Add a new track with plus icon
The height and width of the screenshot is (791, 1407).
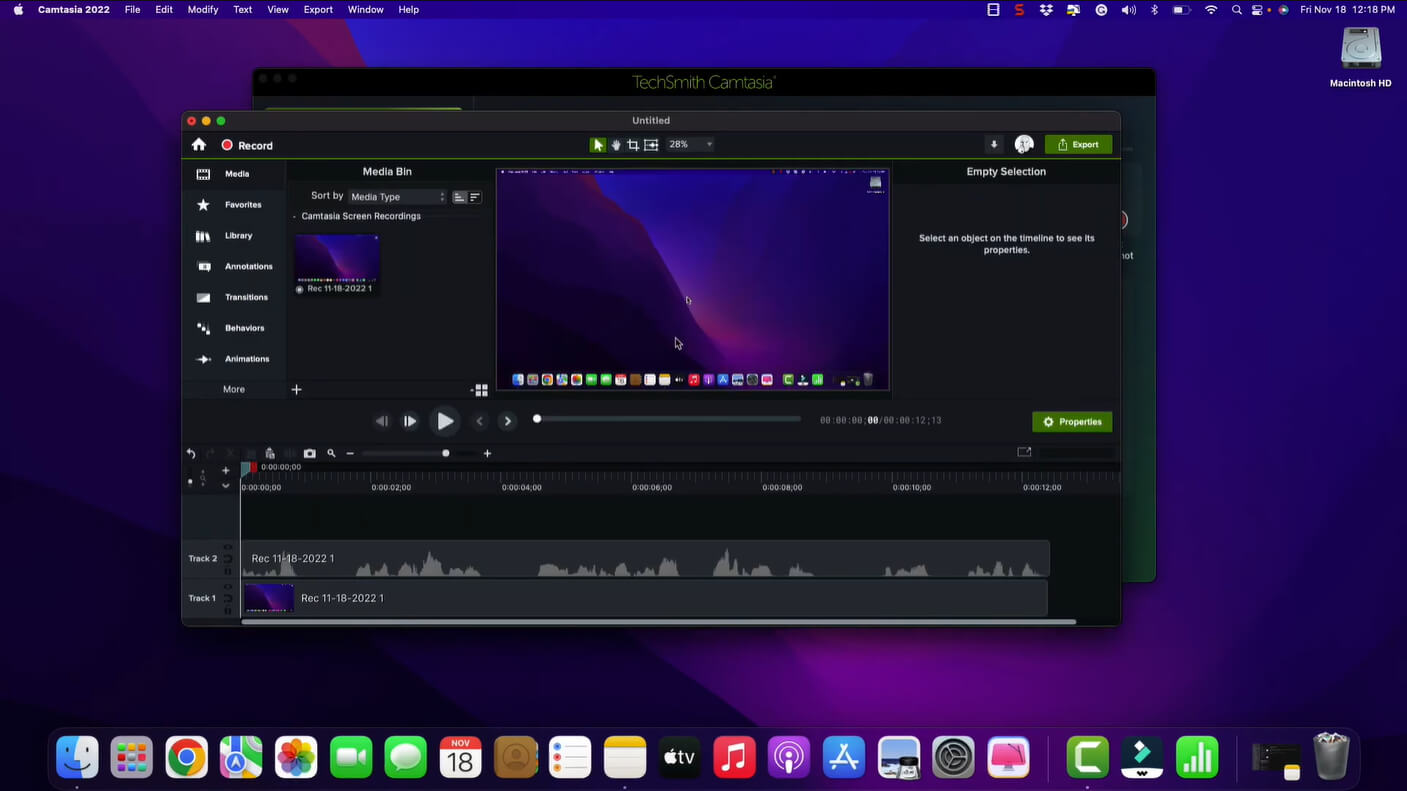pyautogui.click(x=226, y=470)
